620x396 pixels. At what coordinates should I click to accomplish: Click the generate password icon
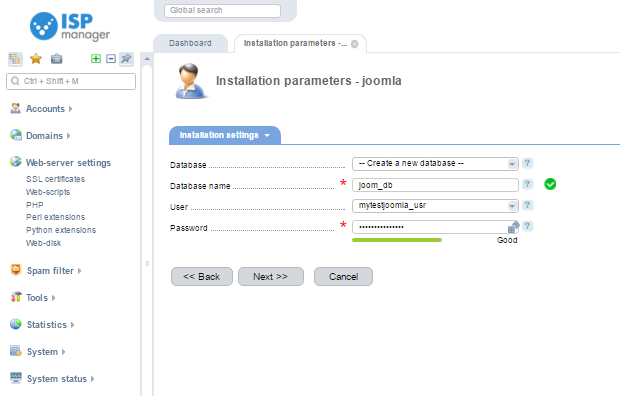click(x=513, y=227)
